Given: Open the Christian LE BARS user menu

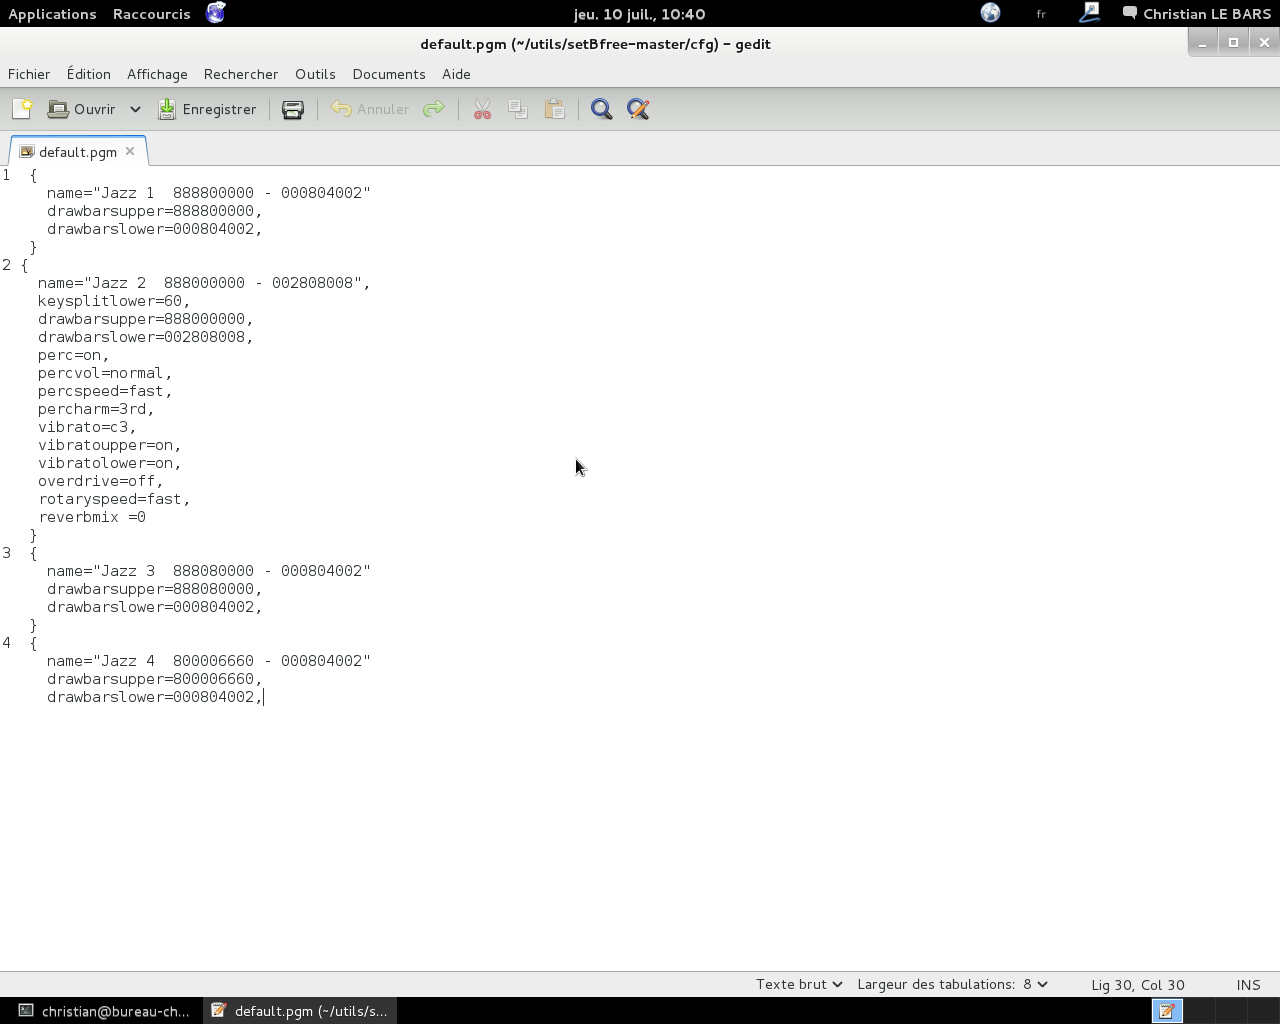Looking at the screenshot, I should 1197,14.
